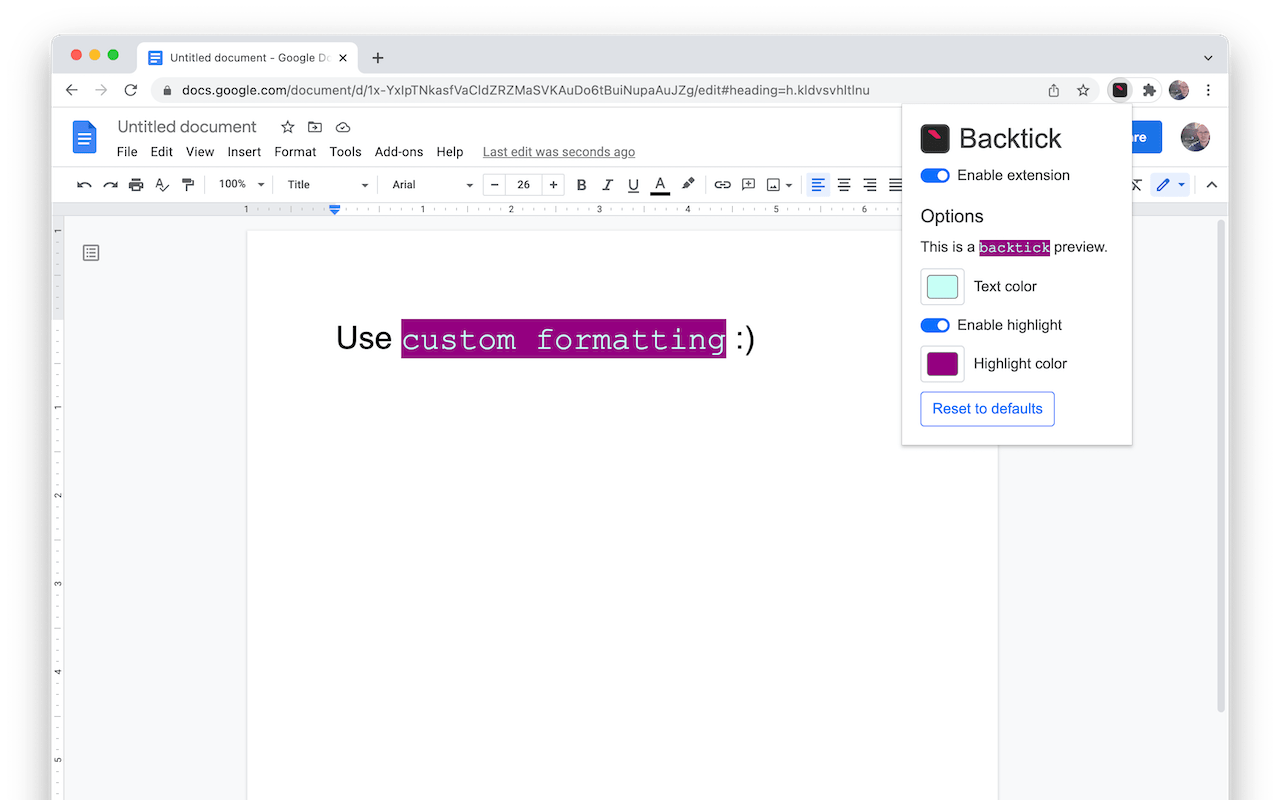Image resolution: width=1280 pixels, height=800 pixels.
Task: Pick a new Highlight color swatch
Action: 942,364
